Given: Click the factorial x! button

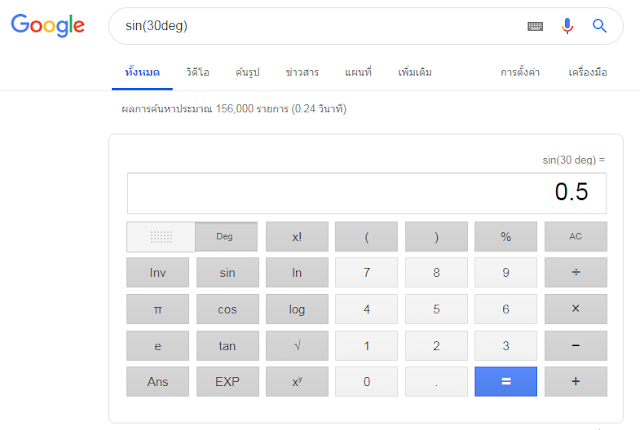Looking at the screenshot, I should pos(297,237).
